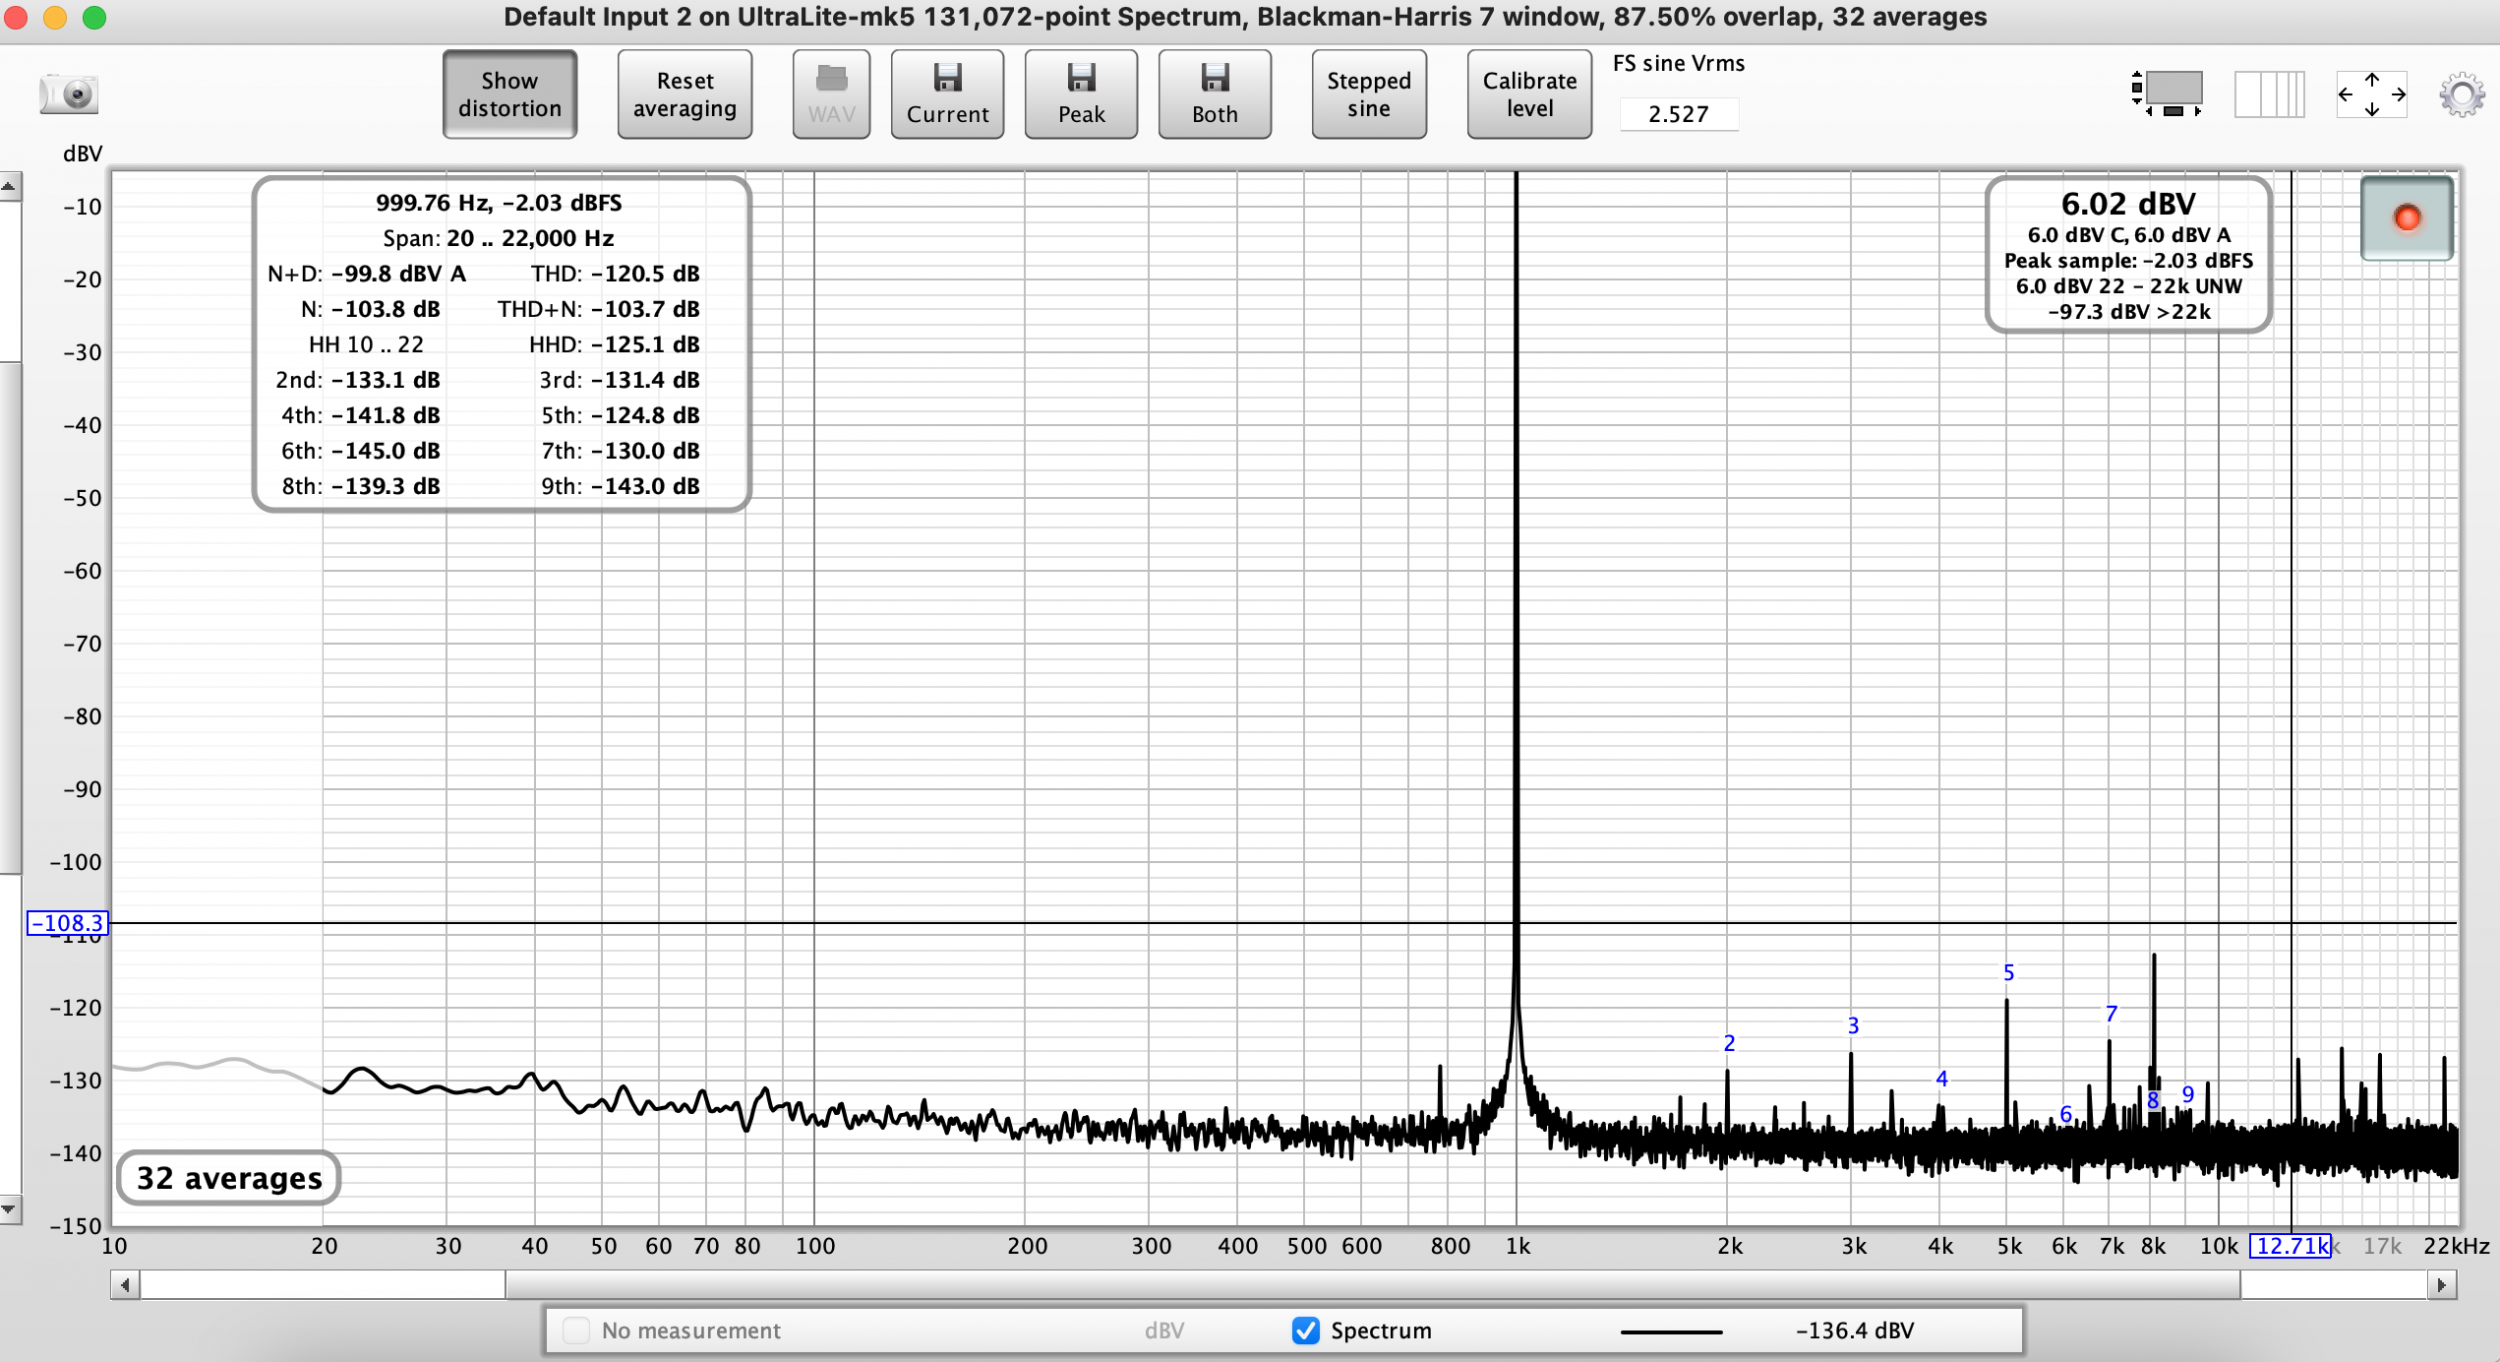This screenshot has width=2500, height=1362.
Task: Click Reset averaging button
Action: click(x=685, y=94)
